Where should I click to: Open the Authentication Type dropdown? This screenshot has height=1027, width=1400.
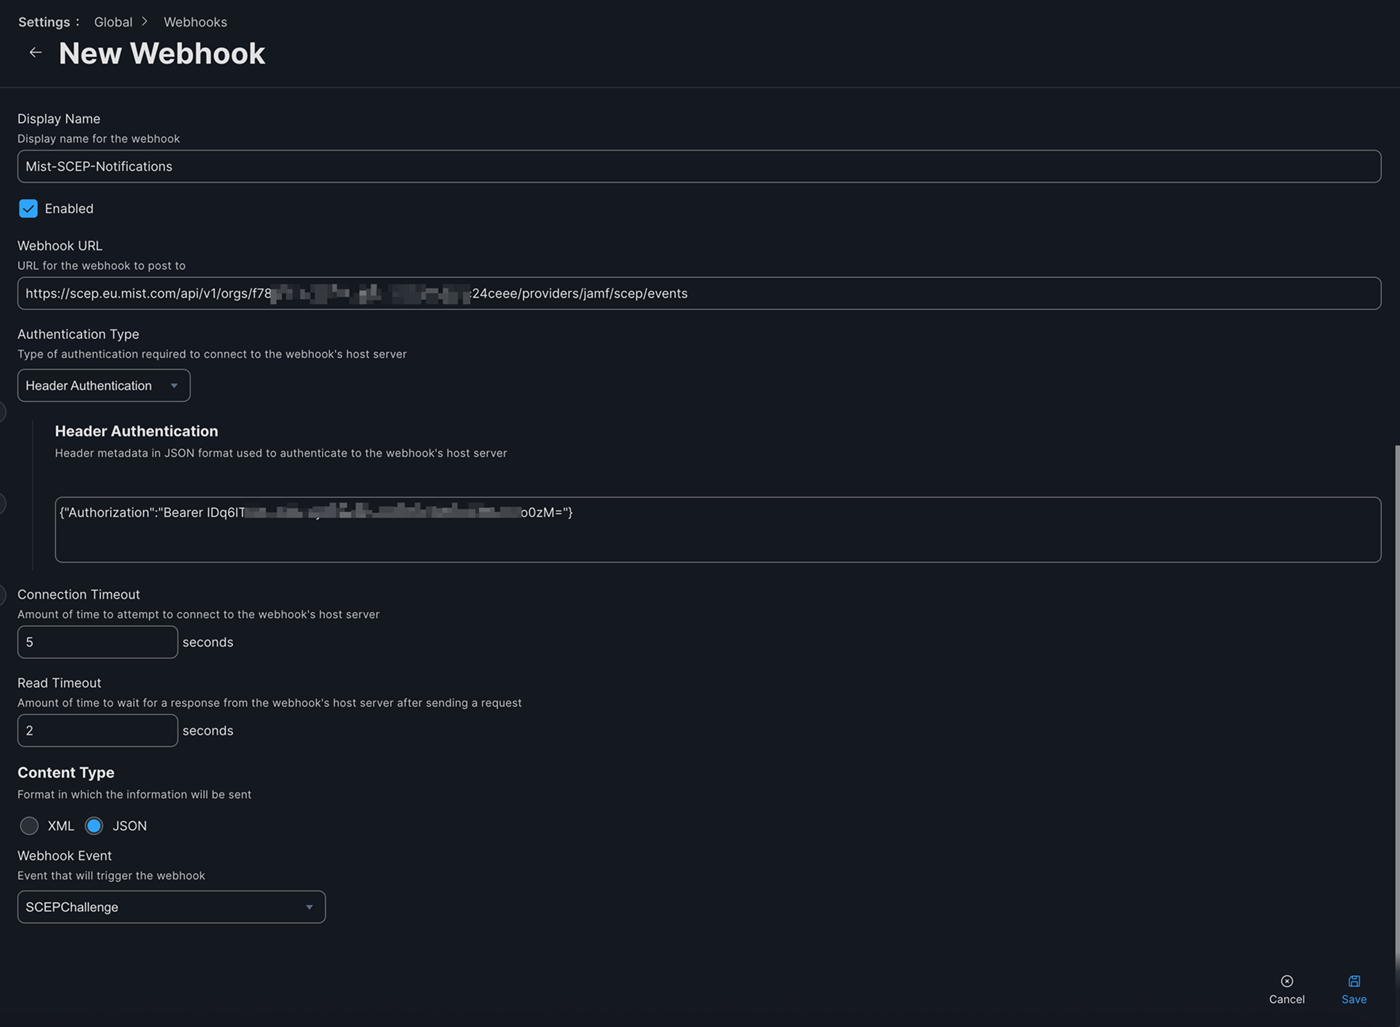[103, 386]
